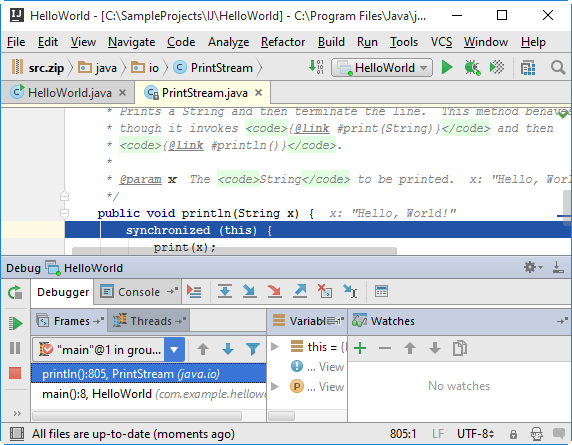This screenshot has width=572, height=445.
Task: Change UTF-8 file encoding selector
Action: click(475, 434)
